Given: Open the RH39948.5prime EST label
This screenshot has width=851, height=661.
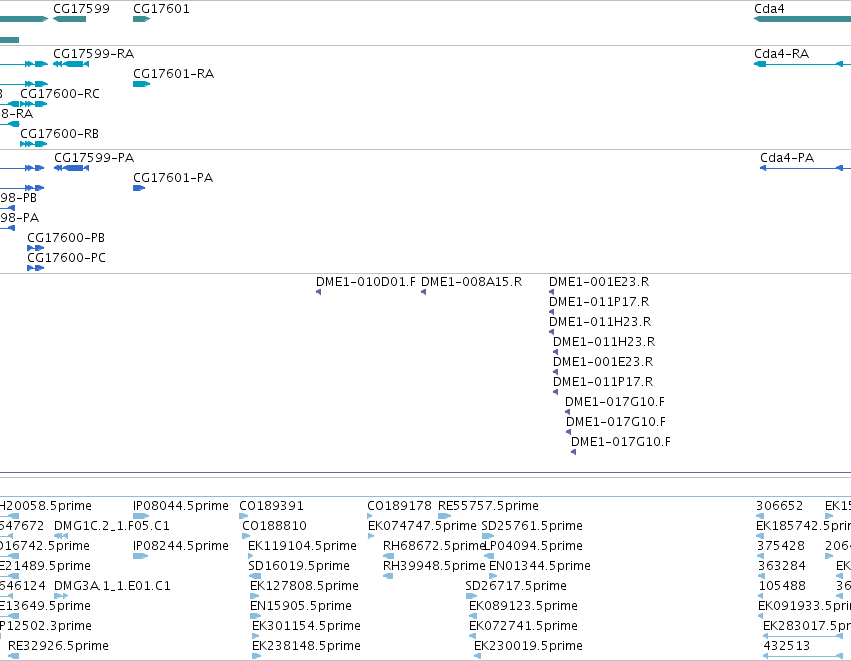Looking at the screenshot, I should pyautogui.click(x=434, y=566).
